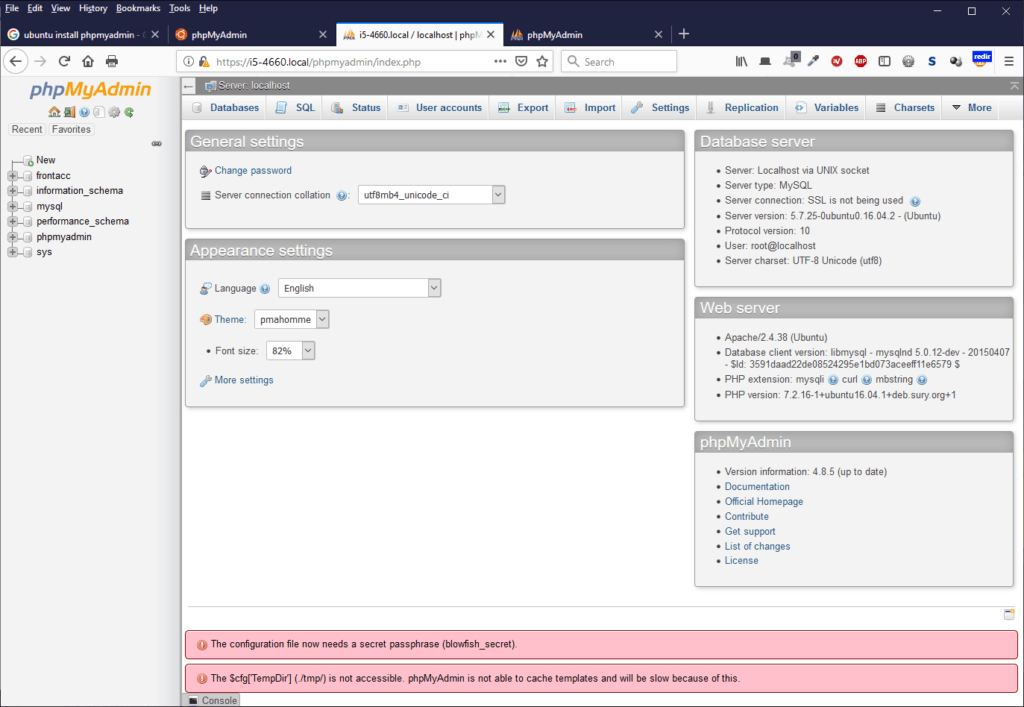Open the Status tab
Image resolution: width=1024 pixels, height=707 pixels.
coord(356,108)
